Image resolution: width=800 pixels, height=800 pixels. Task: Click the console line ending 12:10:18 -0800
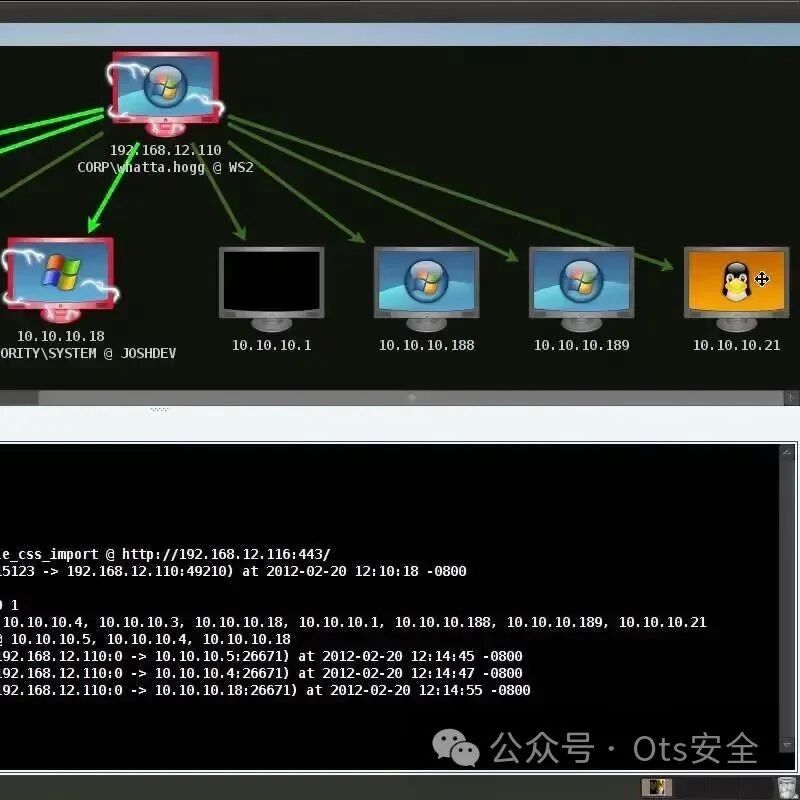[233, 571]
